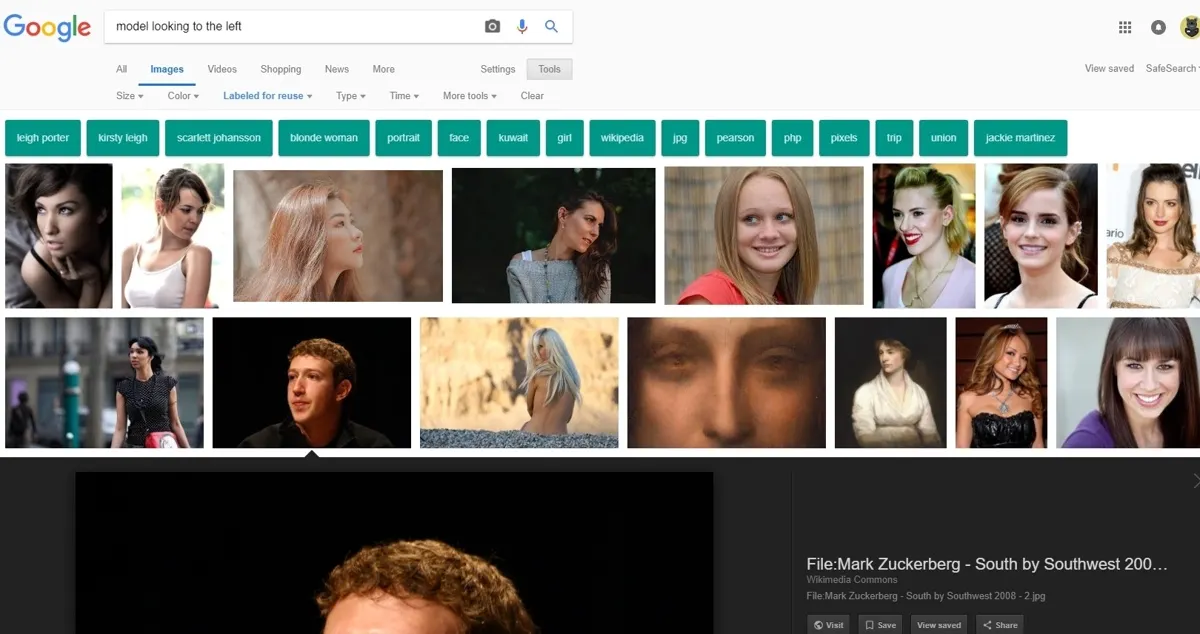Click the File:Mark Zuckerberg title link

coord(987,564)
